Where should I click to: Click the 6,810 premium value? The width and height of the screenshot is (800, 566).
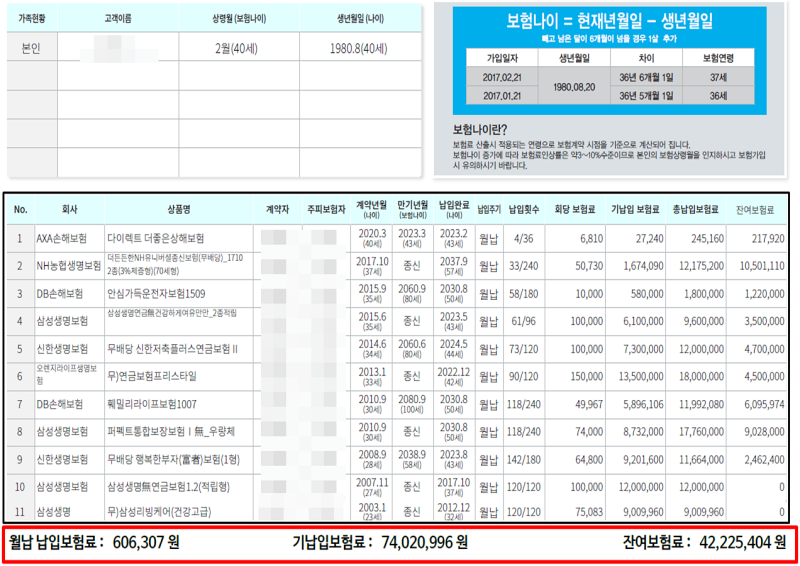coord(591,238)
